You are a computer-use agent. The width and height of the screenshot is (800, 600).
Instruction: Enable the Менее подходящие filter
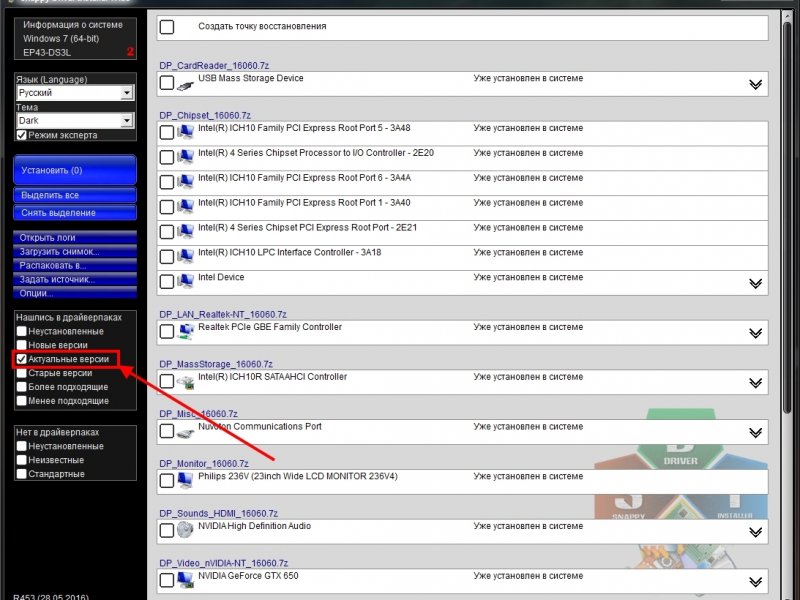(x=21, y=401)
